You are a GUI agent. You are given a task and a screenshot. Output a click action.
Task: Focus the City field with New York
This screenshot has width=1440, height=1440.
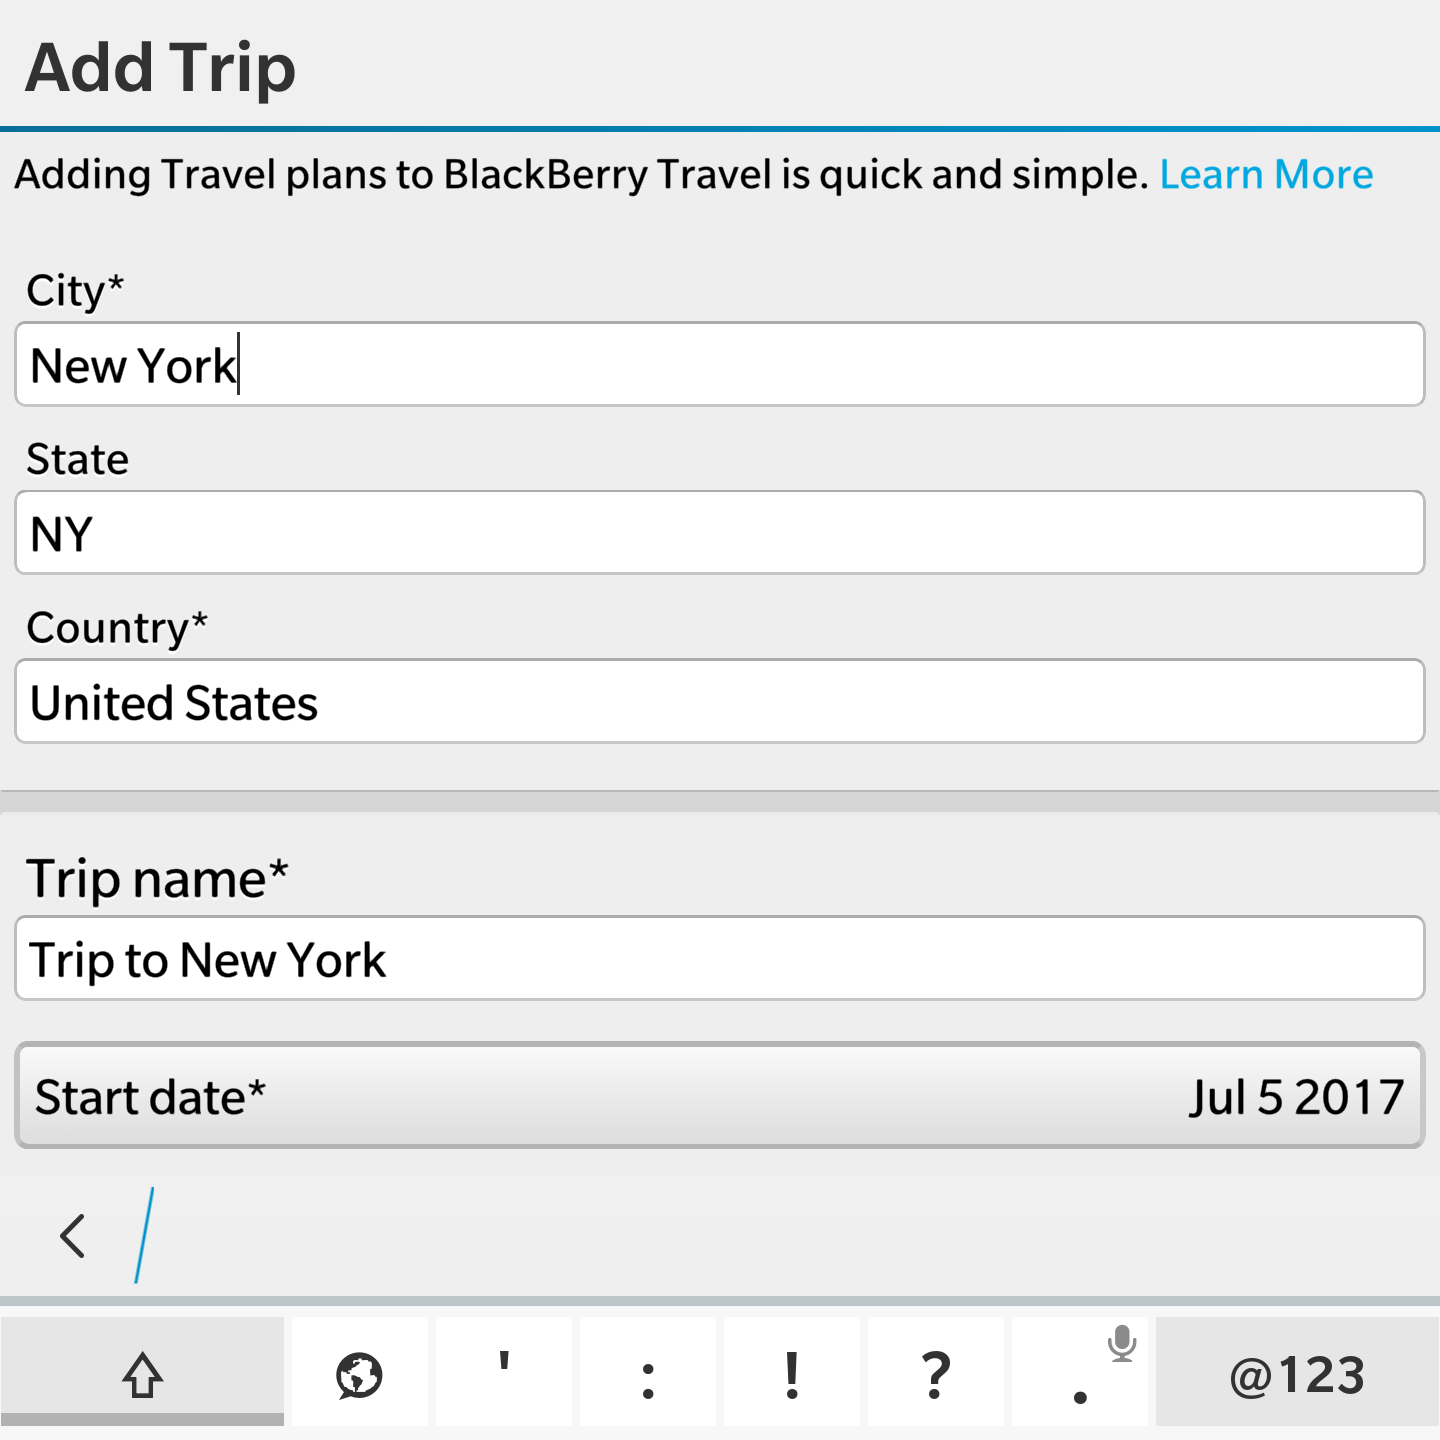(x=720, y=364)
